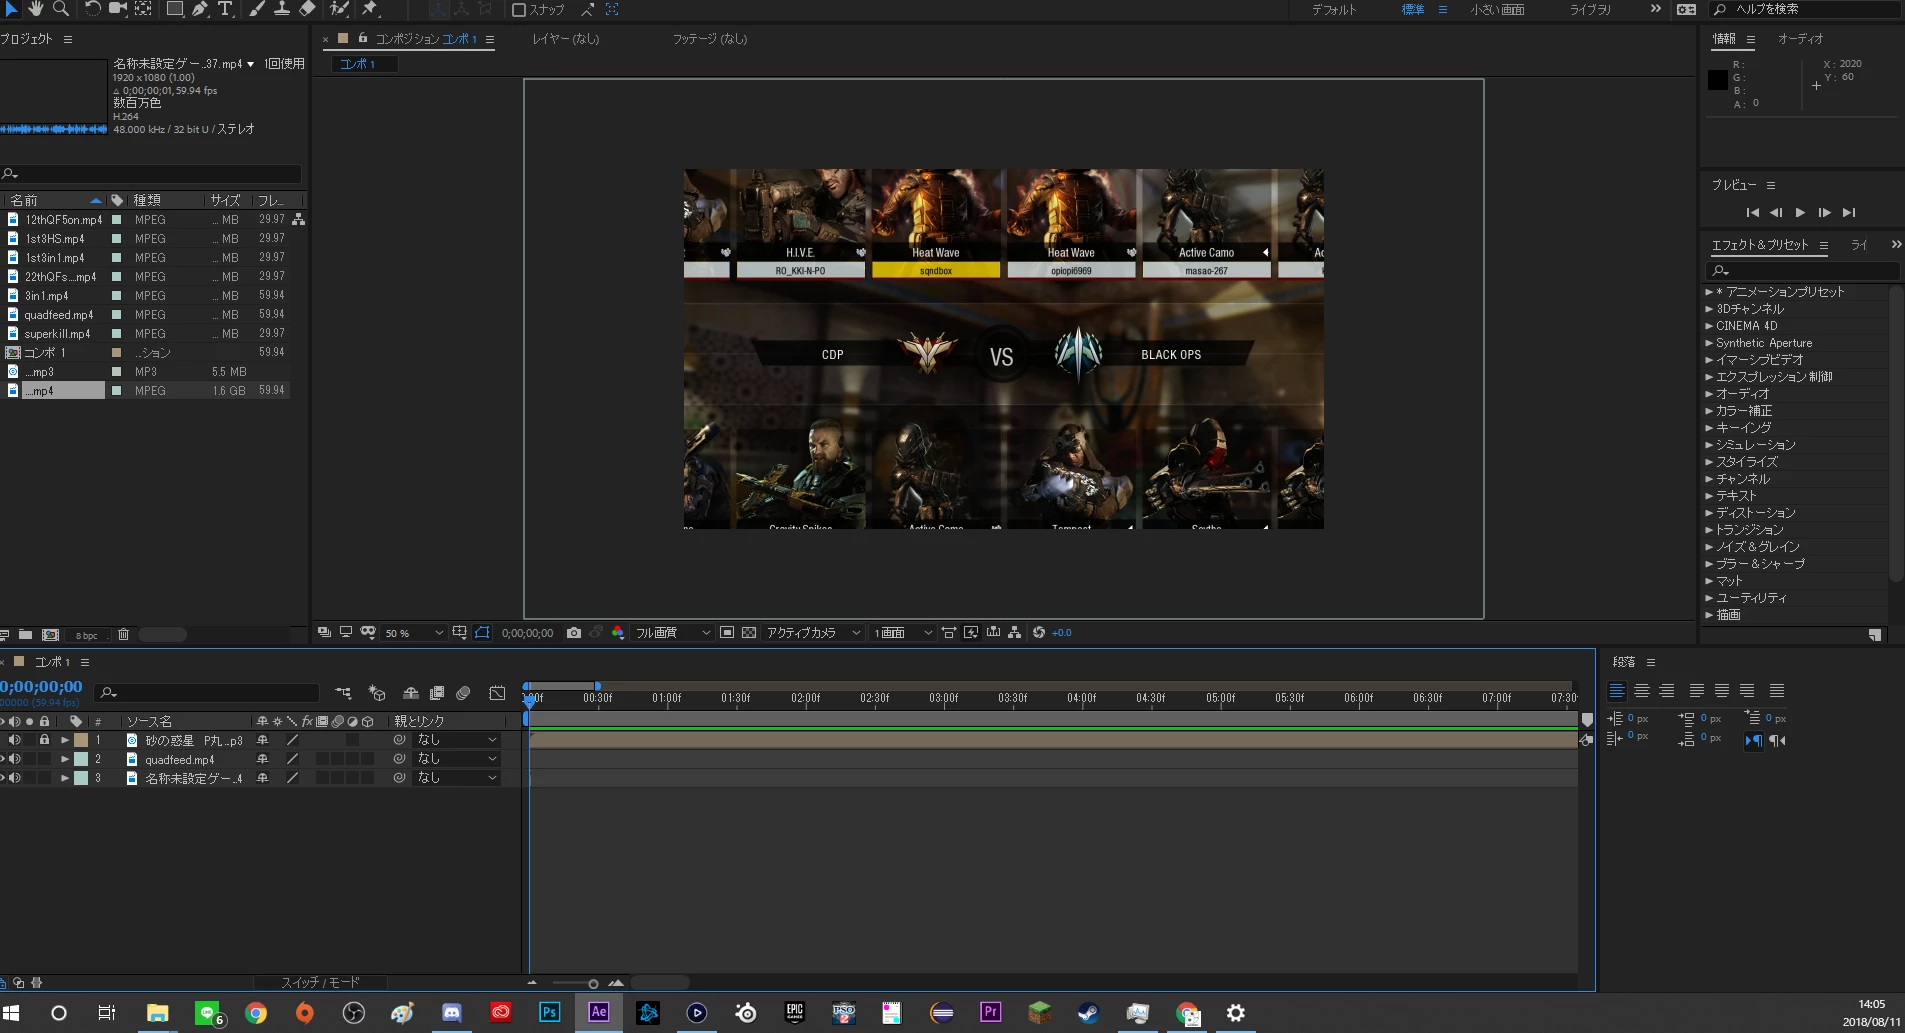This screenshot has height=1033, width=1905.
Task: Take a snapshot with the camera icon
Action: [x=574, y=632]
